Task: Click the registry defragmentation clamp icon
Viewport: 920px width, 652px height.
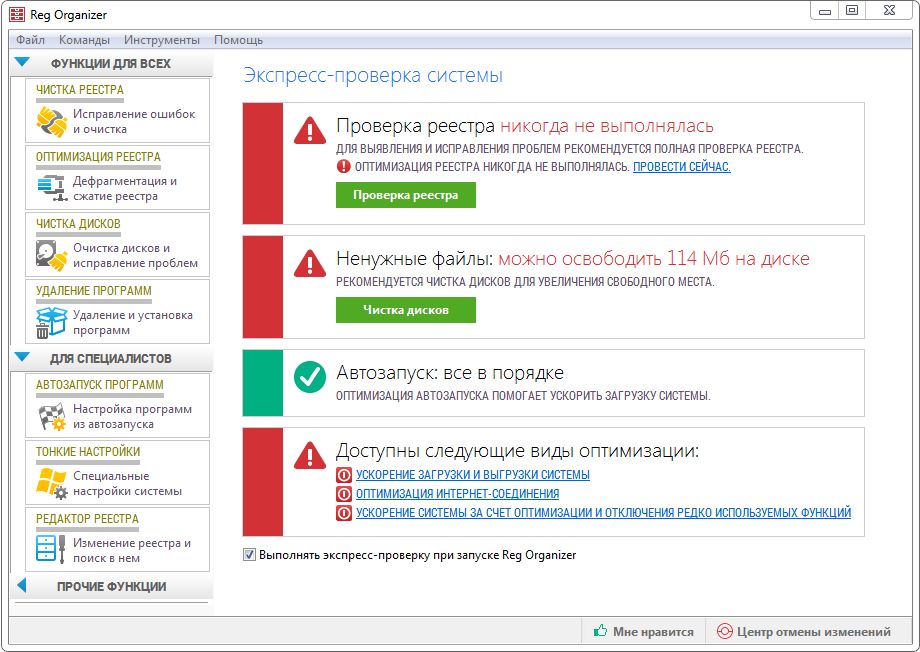Action: 51,188
